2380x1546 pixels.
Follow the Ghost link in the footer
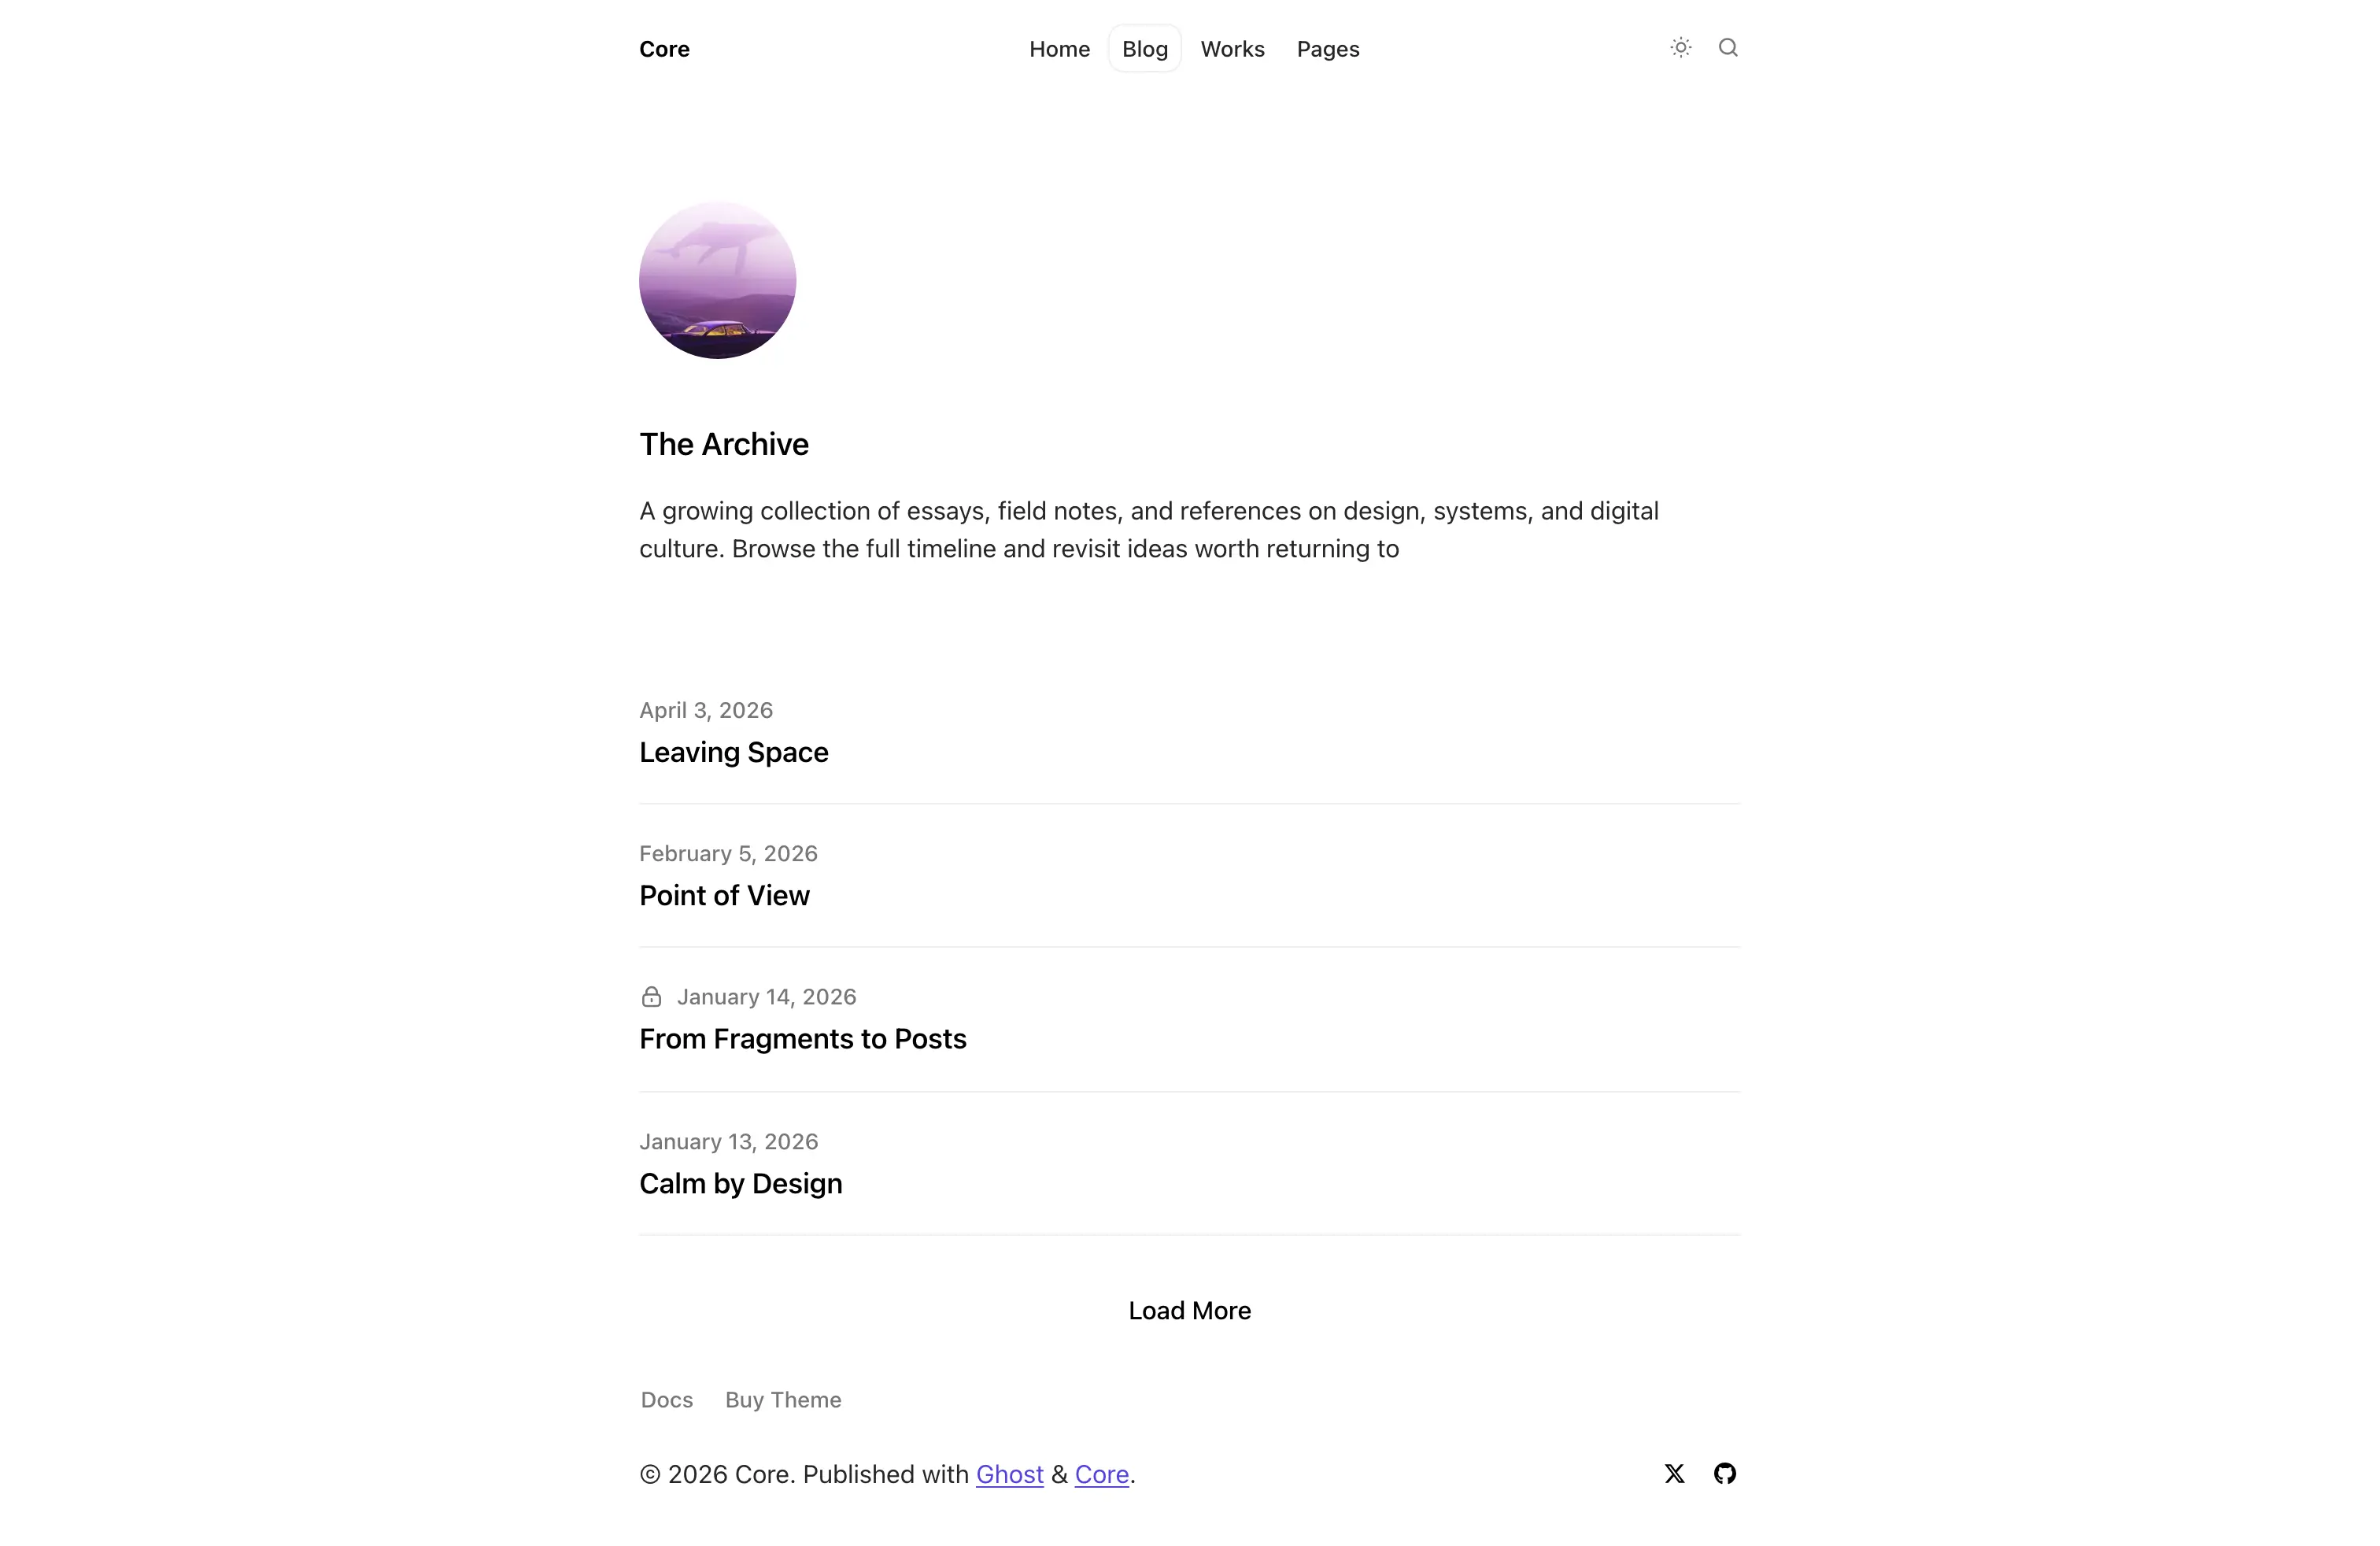[1009, 1474]
